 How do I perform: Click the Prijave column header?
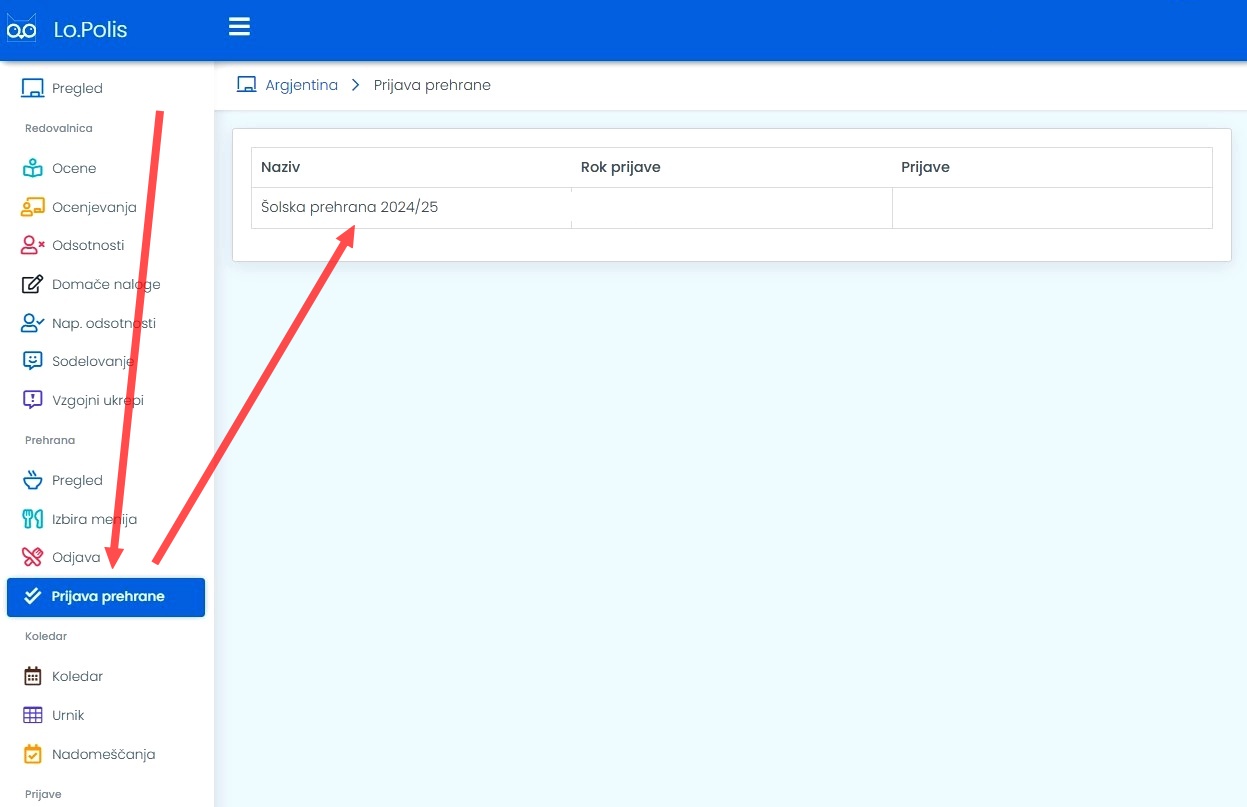(925, 167)
